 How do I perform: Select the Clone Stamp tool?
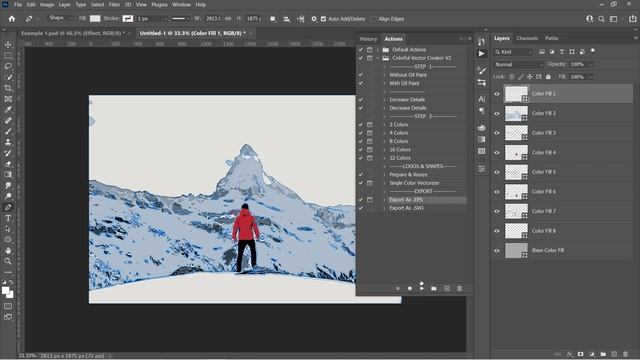8,142
